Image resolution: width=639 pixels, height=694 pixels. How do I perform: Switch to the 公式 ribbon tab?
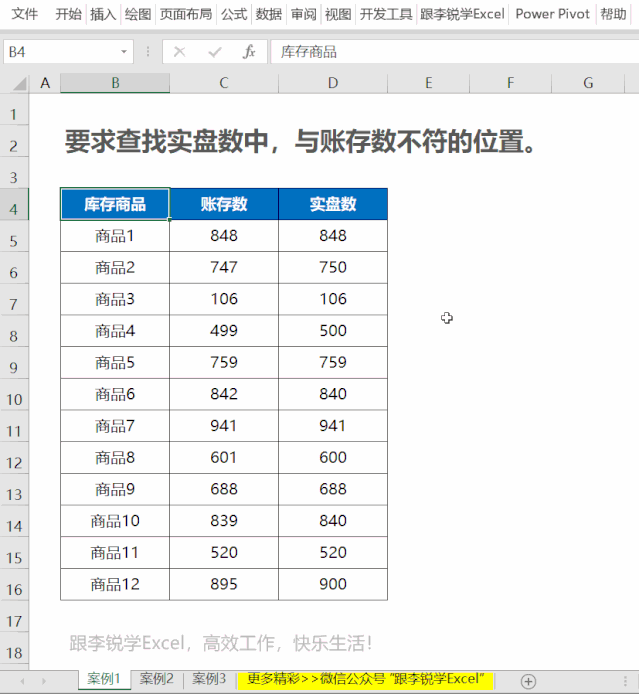[234, 14]
